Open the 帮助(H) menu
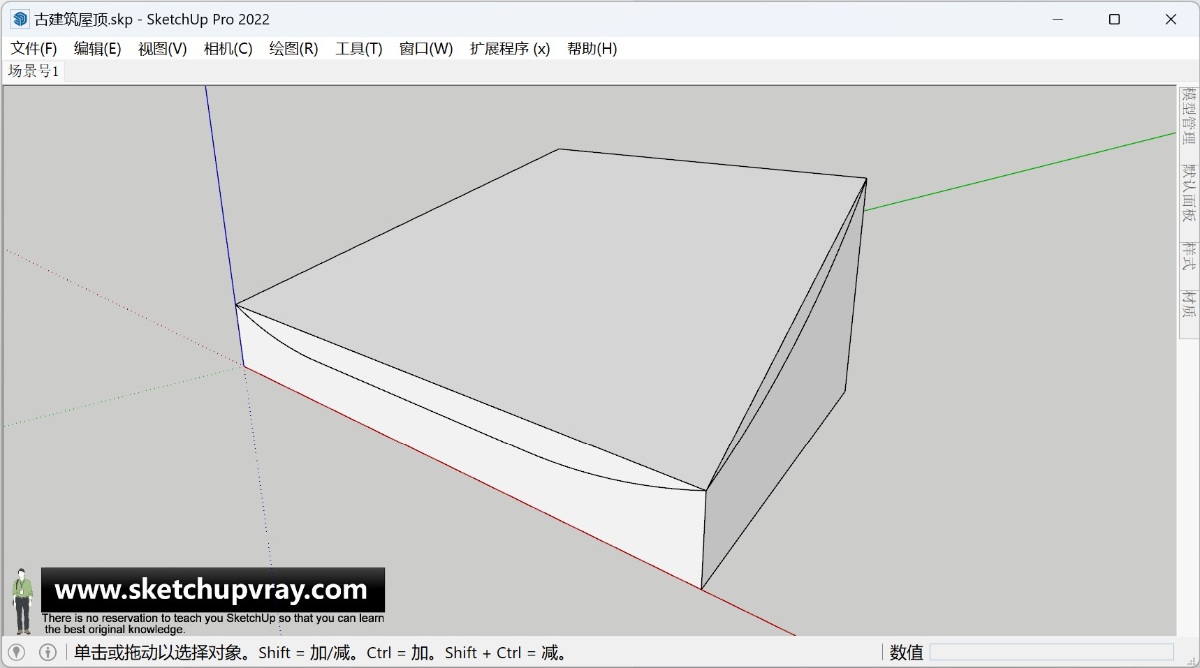1200x668 pixels. (593, 47)
